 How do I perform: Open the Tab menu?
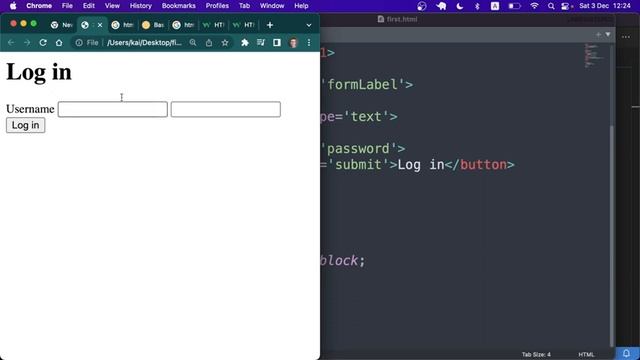coord(244,6)
